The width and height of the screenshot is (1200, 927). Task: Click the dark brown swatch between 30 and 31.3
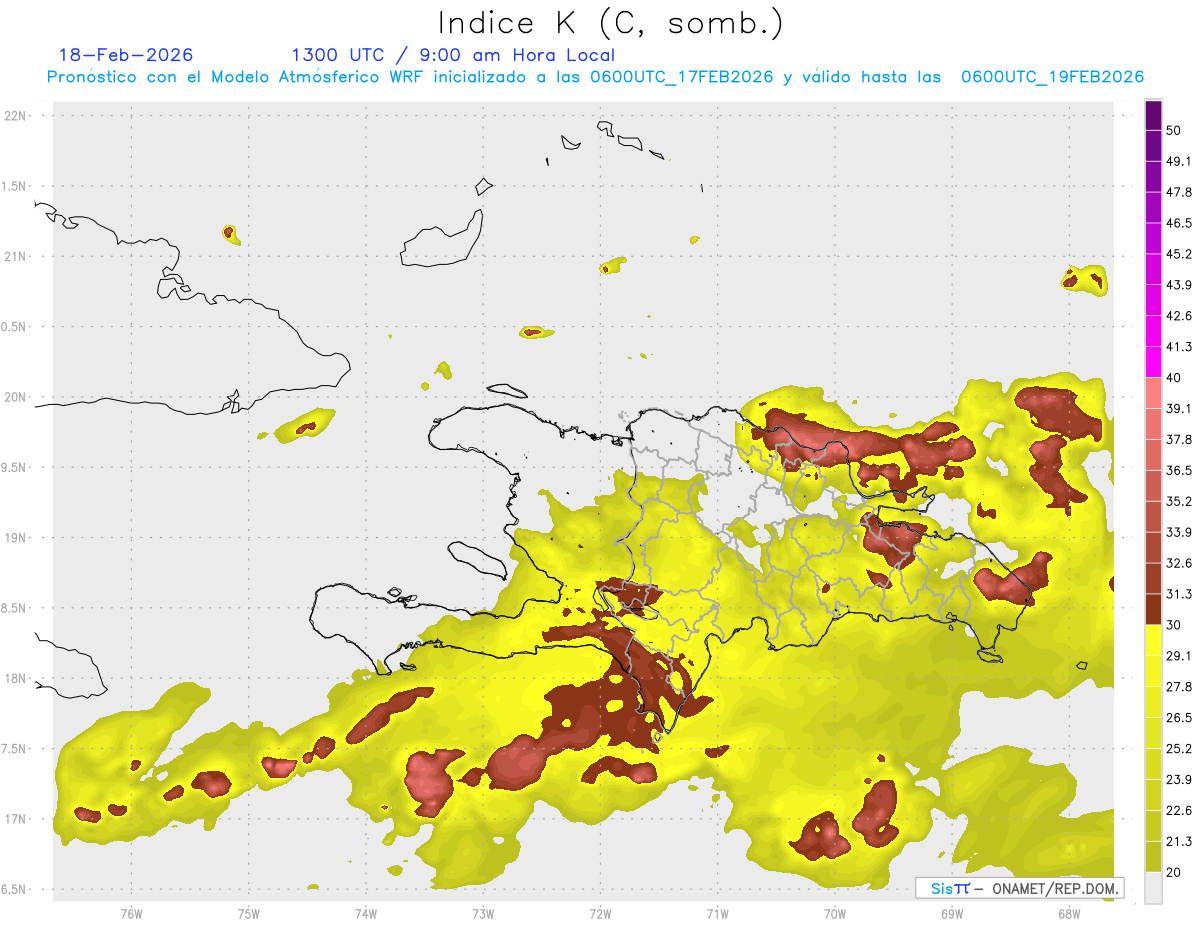pos(1153,609)
